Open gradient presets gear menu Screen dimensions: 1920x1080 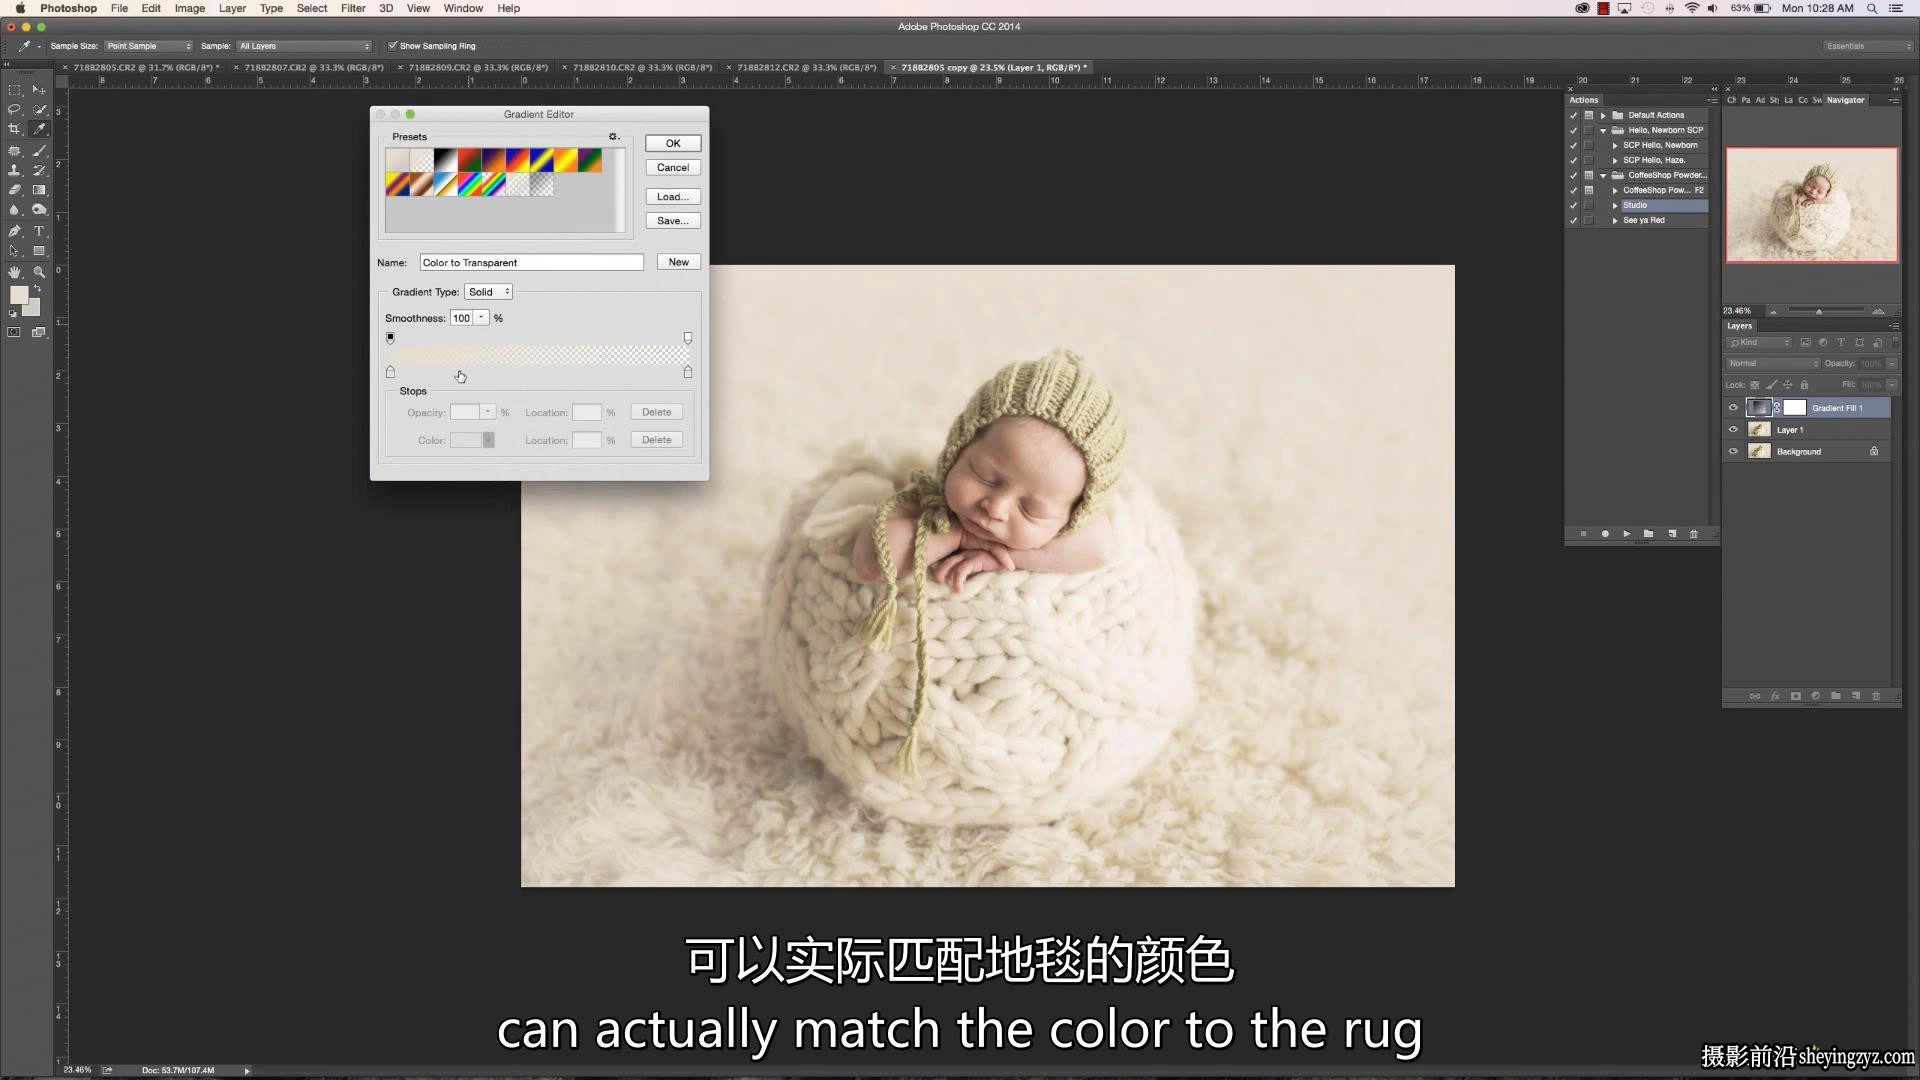[614, 137]
